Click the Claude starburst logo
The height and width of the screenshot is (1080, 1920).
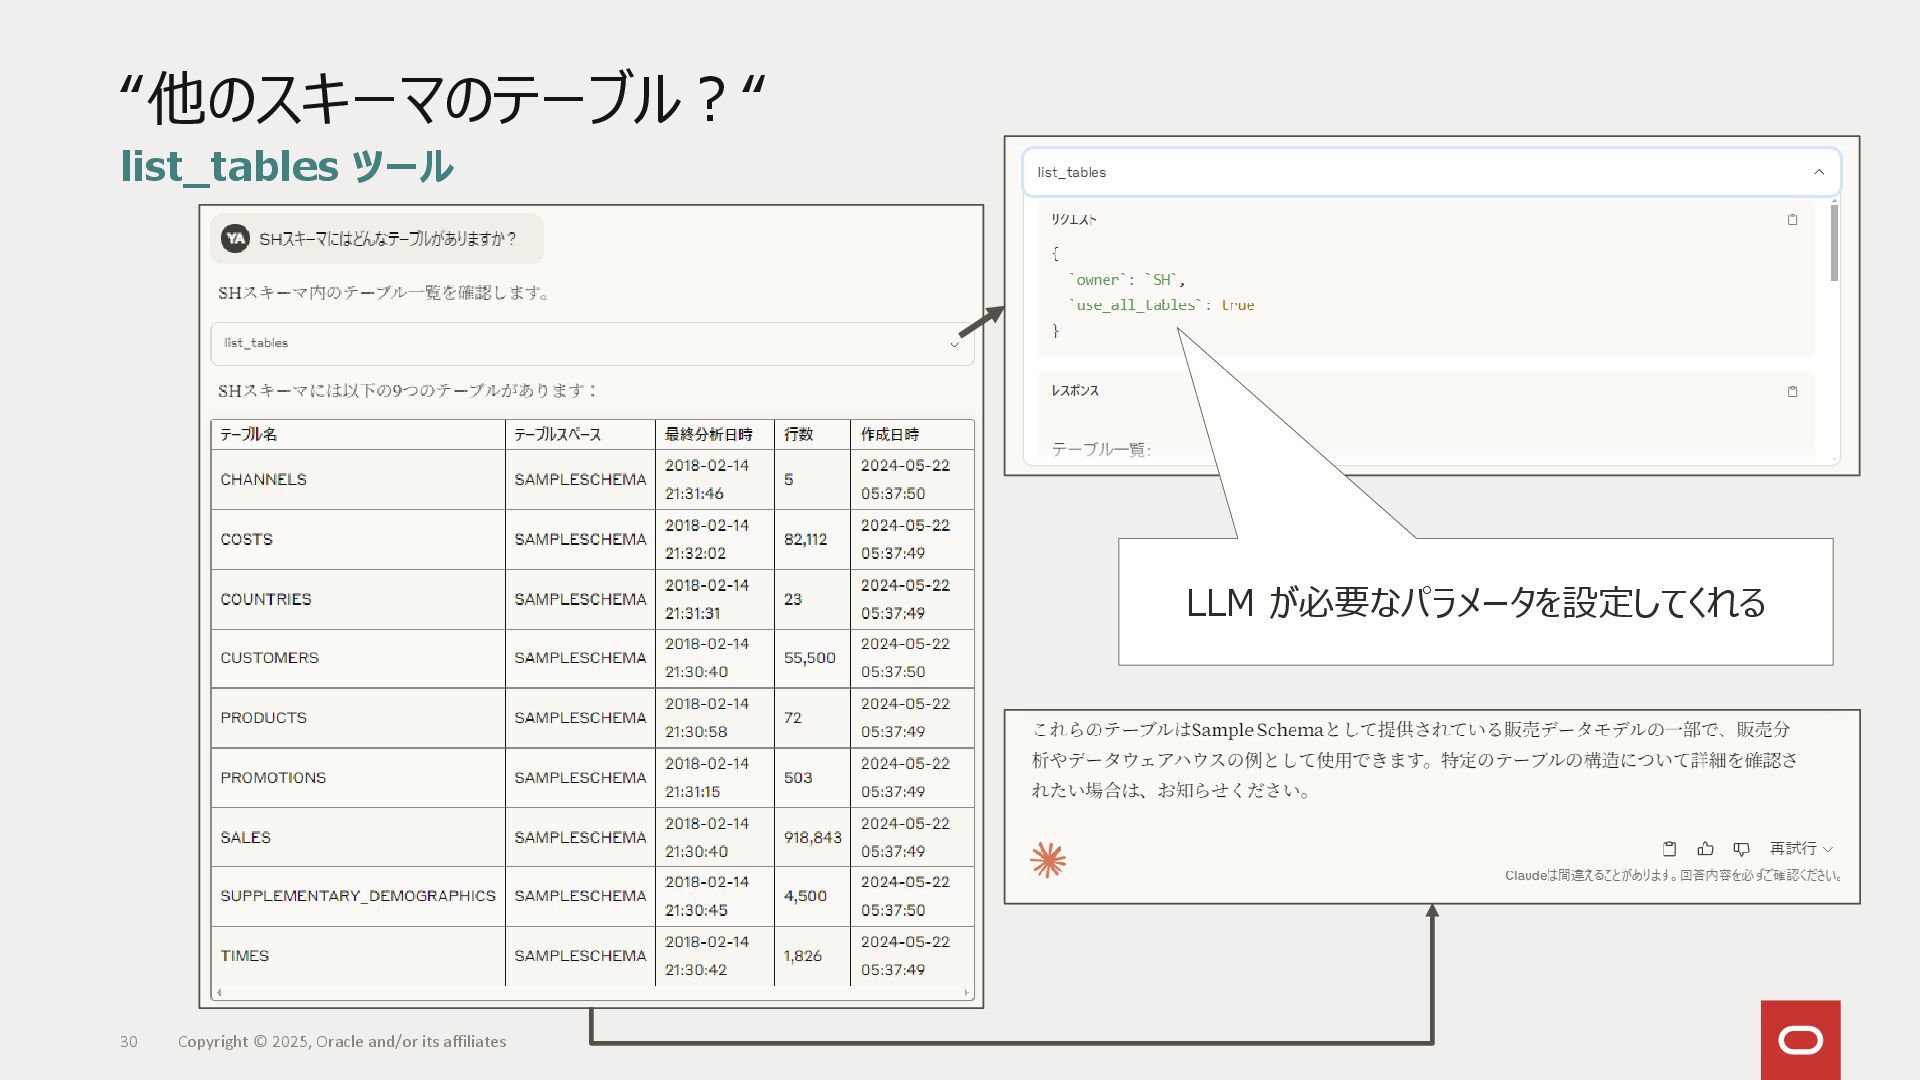[1048, 860]
